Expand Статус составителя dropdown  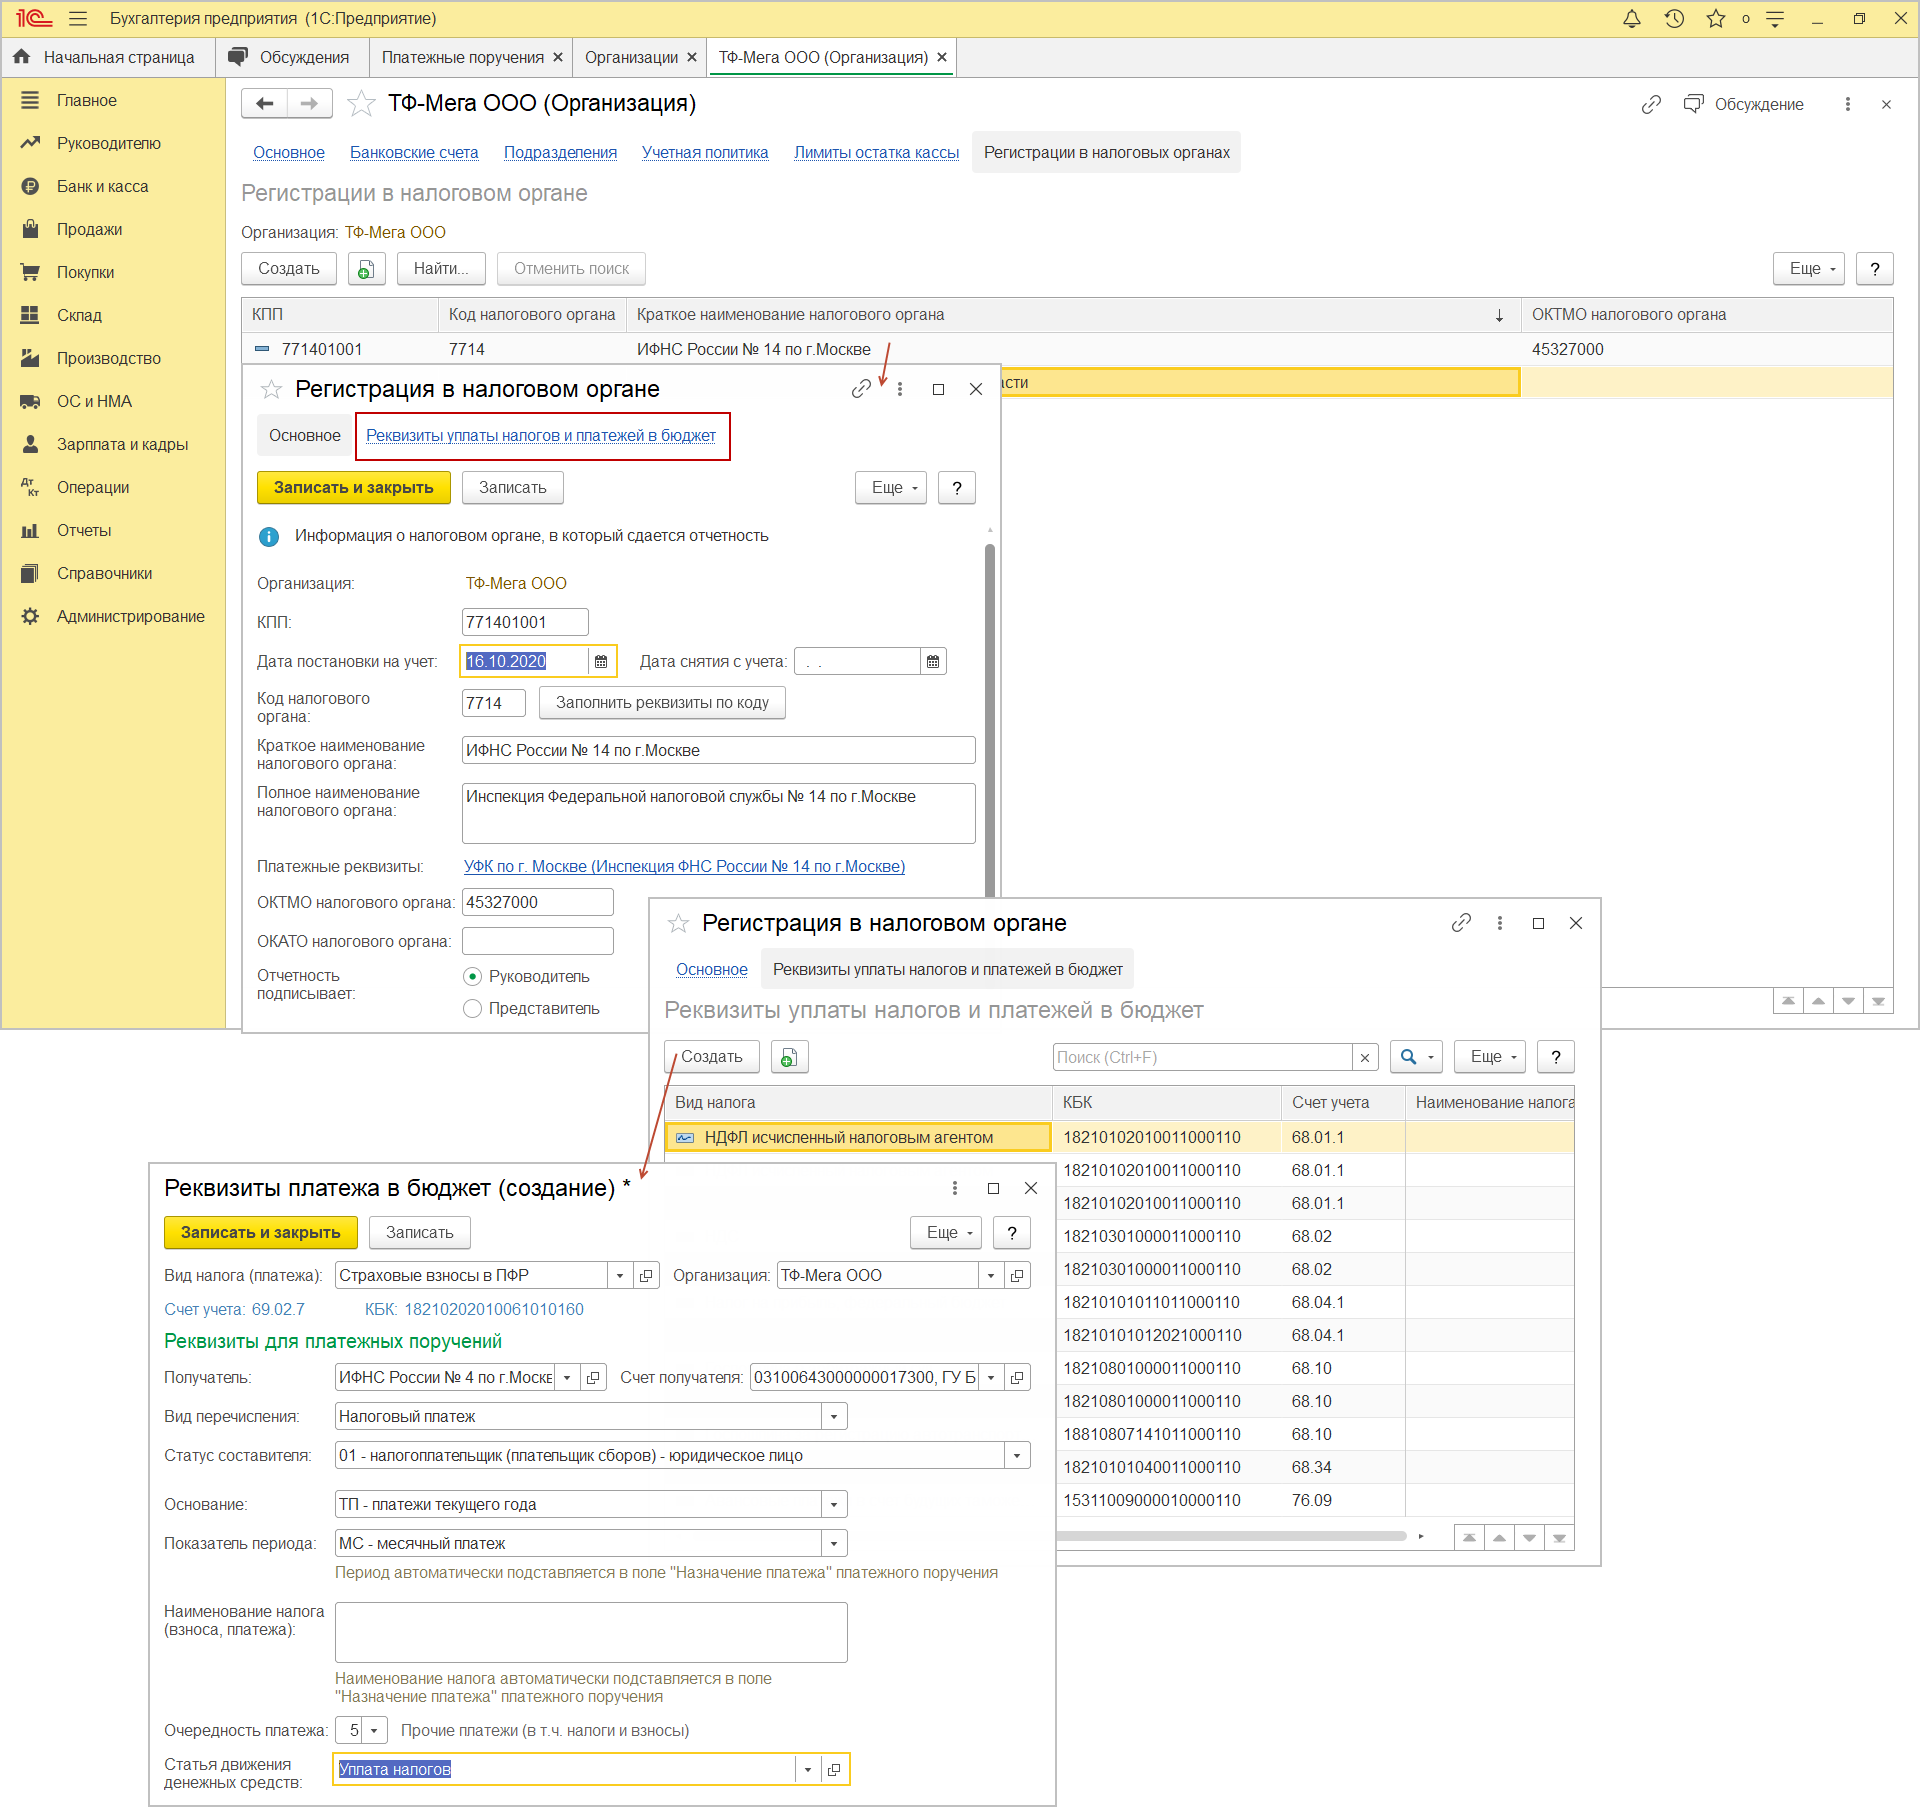click(x=1017, y=1456)
